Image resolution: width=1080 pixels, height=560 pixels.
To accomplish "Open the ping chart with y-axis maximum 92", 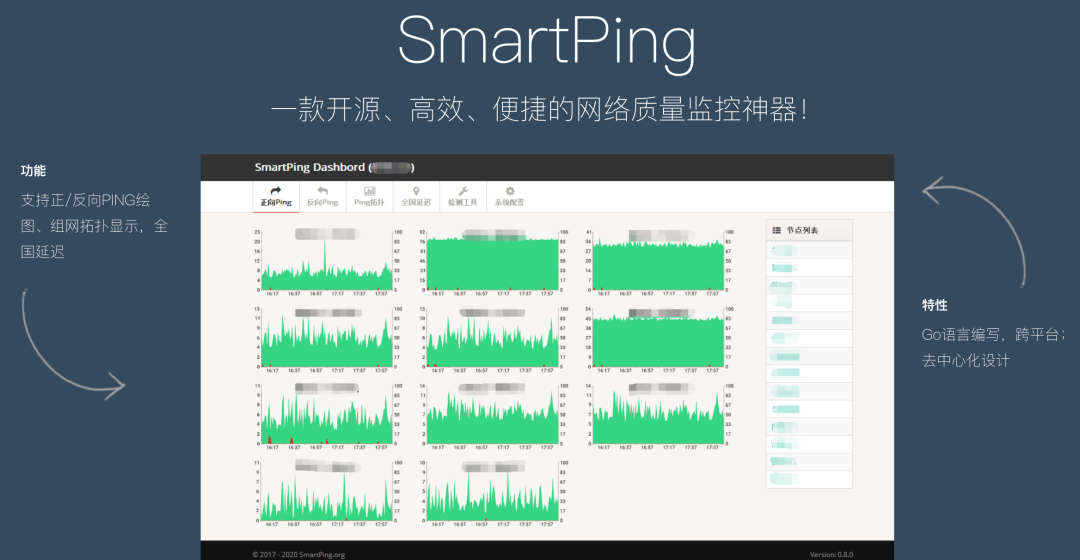I will tap(493, 262).
